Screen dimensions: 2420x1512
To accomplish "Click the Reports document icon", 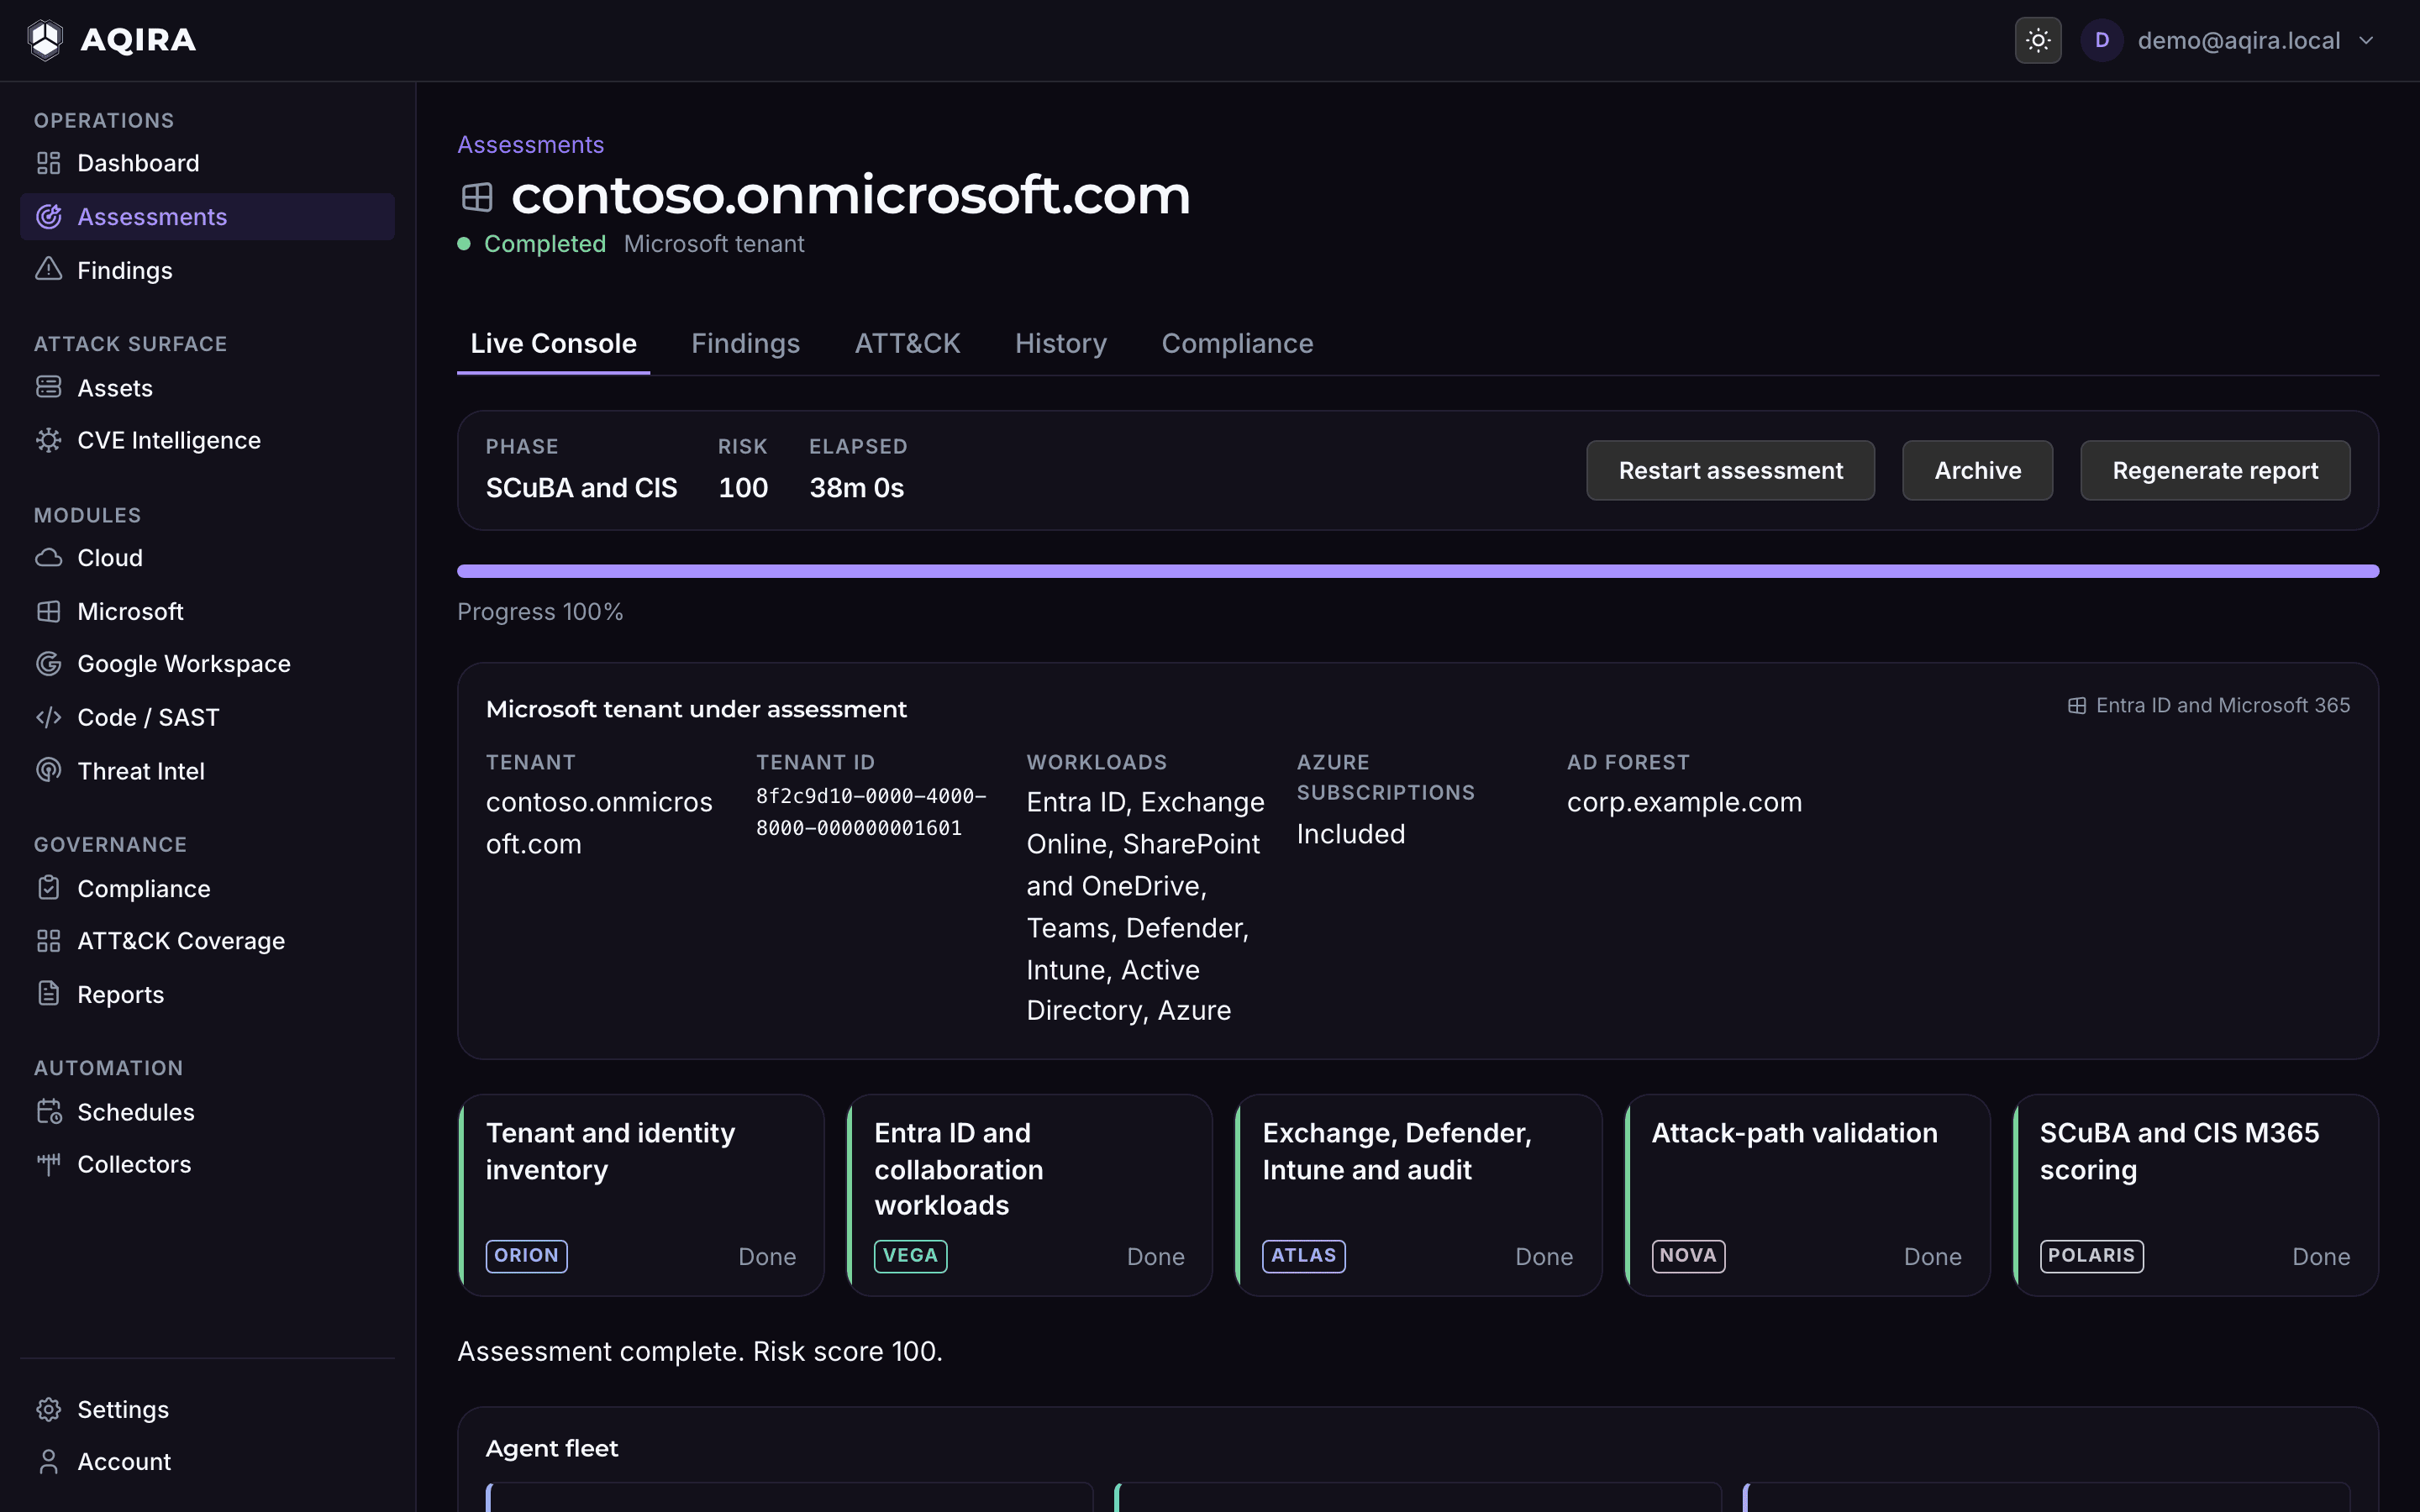I will point(49,994).
